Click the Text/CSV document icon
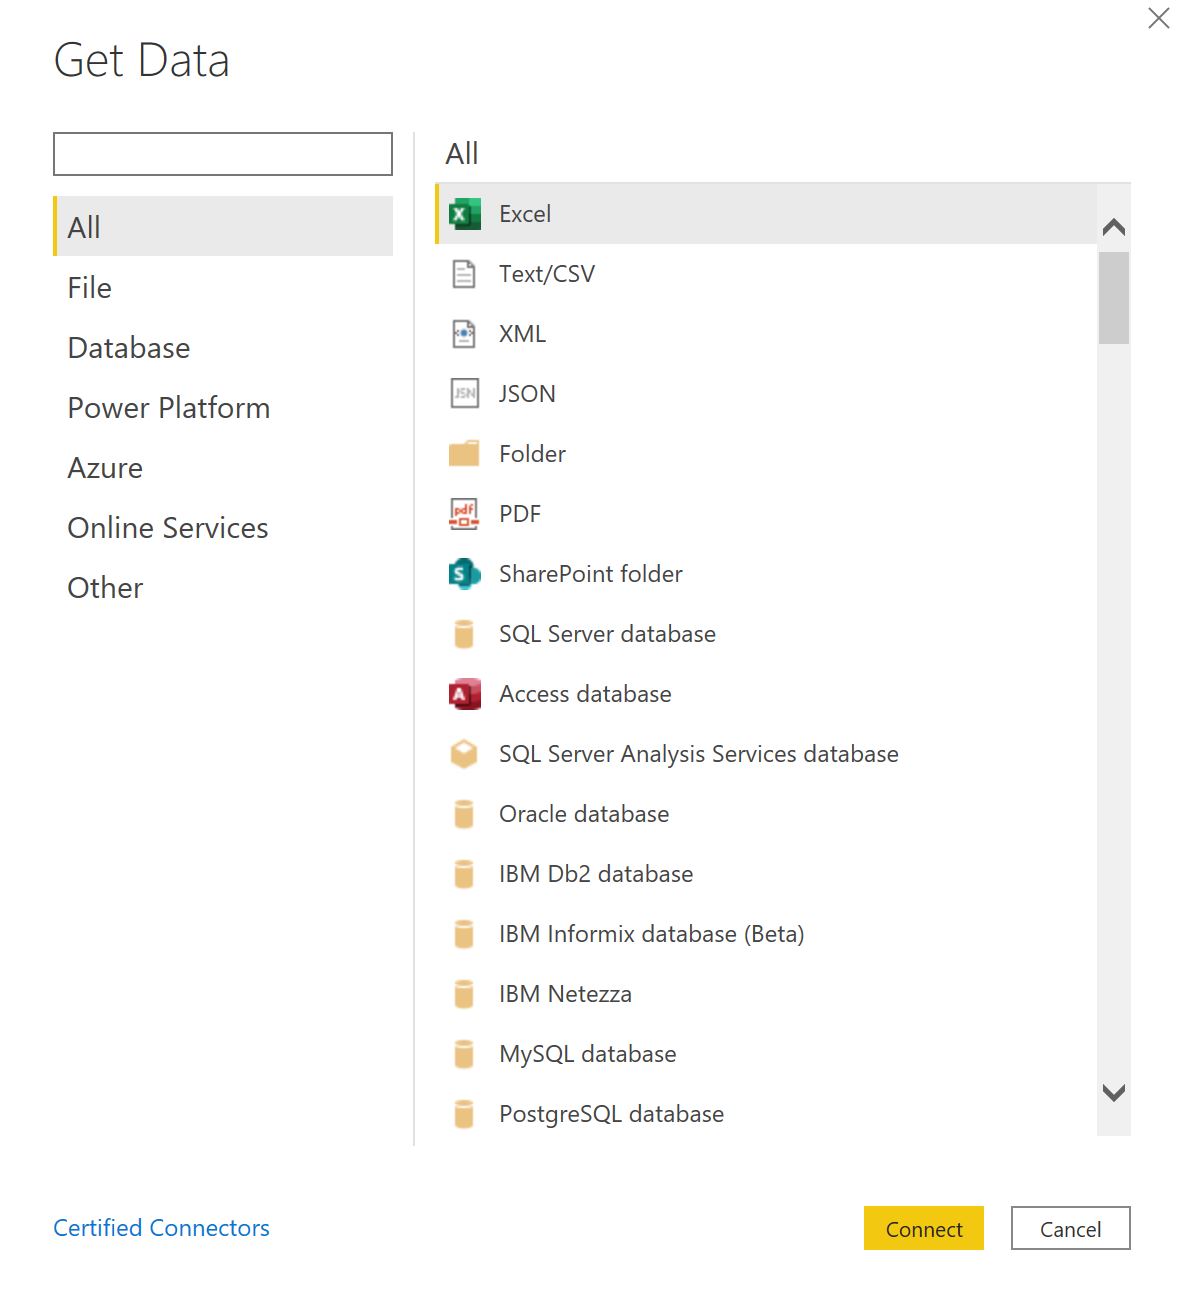 463,273
